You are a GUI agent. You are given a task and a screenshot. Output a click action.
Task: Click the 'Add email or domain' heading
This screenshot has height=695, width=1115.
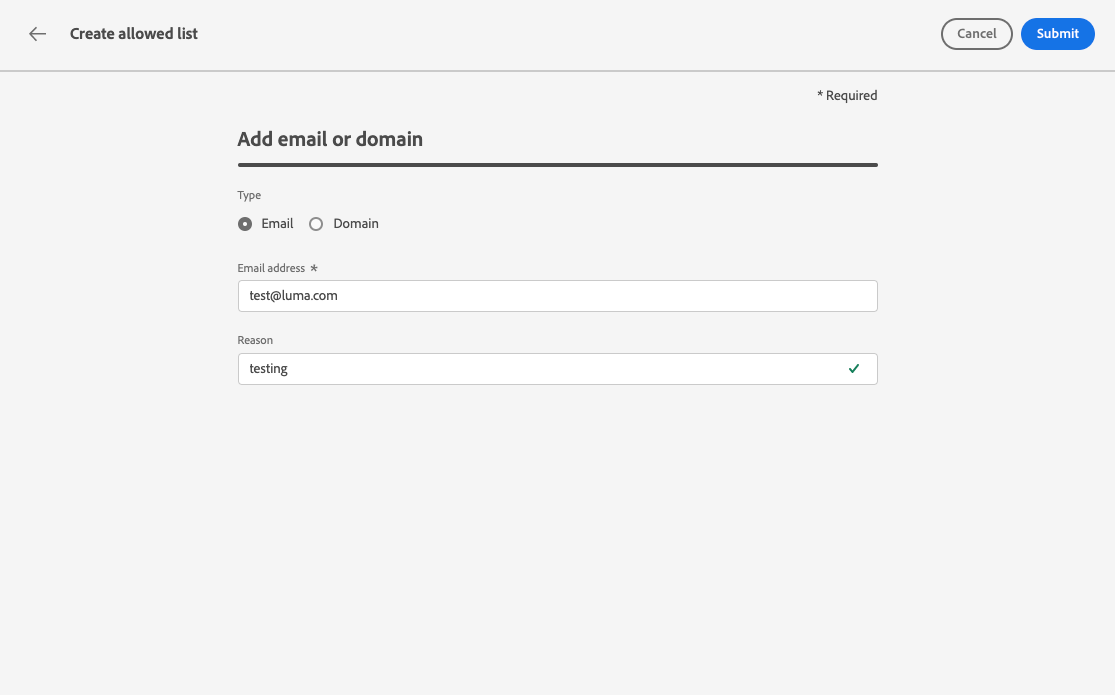(x=330, y=140)
